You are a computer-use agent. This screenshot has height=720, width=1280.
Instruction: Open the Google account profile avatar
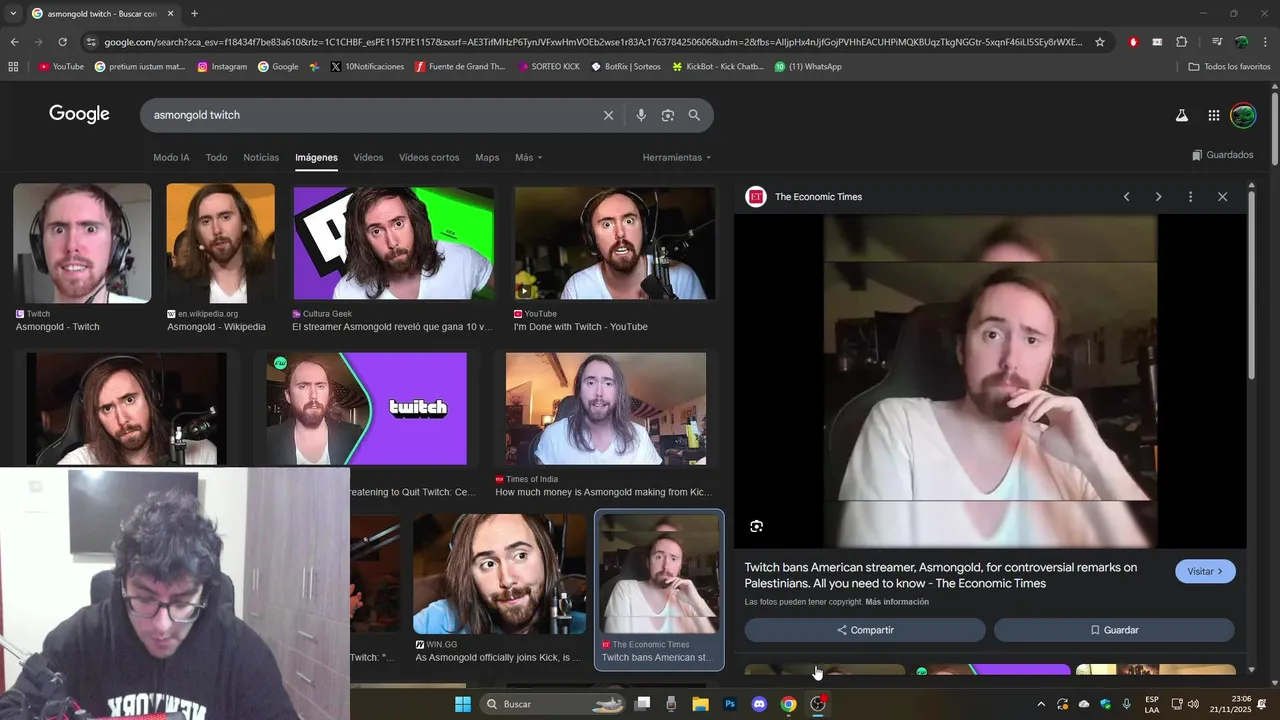pyautogui.click(x=1242, y=115)
